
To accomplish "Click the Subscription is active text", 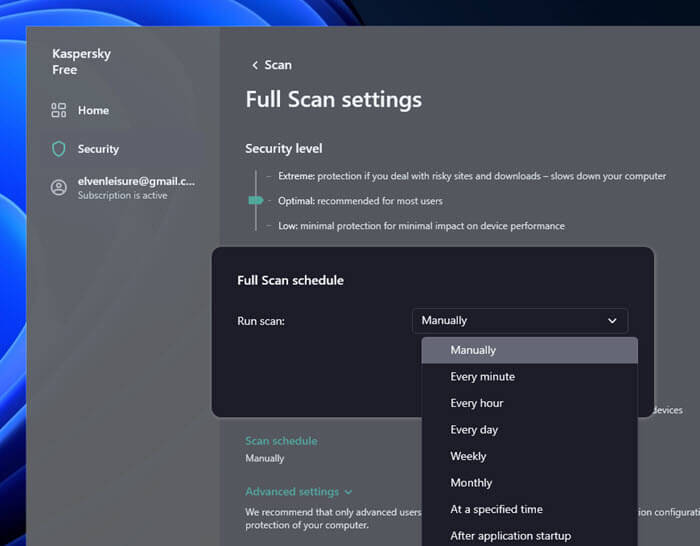I will point(123,196).
